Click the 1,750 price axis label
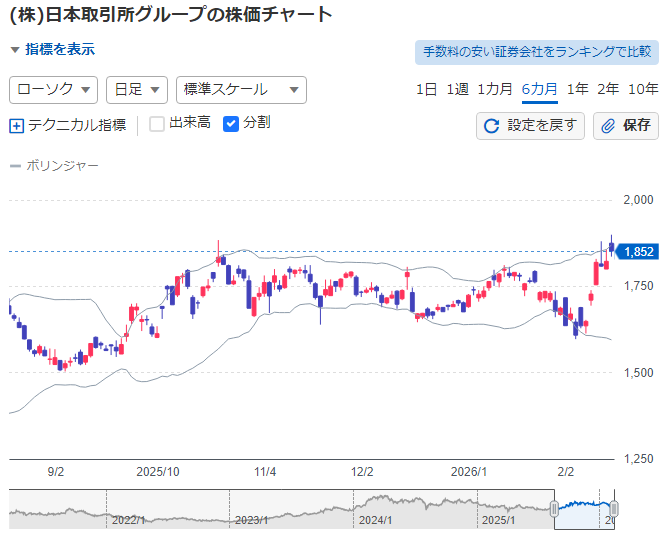 [638, 286]
